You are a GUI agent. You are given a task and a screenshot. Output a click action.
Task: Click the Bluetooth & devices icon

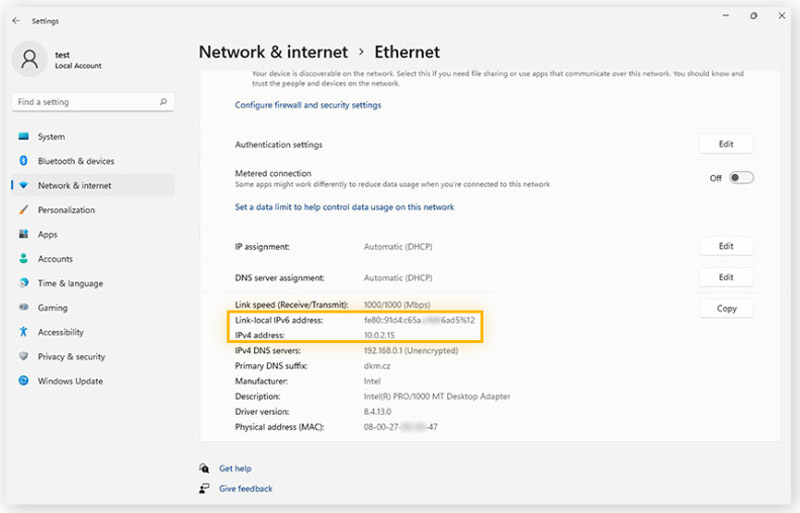[x=23, y=161]
